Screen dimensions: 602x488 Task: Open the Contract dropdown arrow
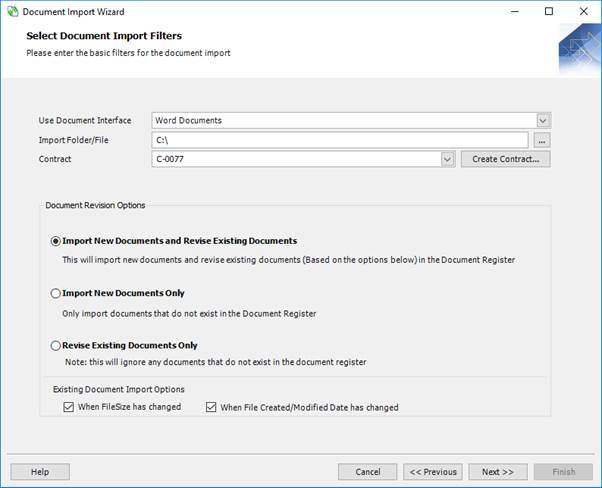pyautogui.click(x=447, y=159)
